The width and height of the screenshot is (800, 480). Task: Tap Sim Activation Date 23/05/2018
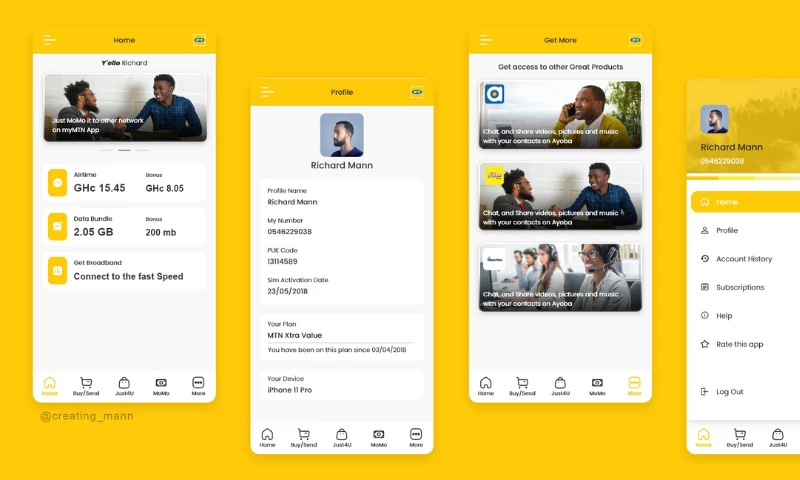pos(298,286)
